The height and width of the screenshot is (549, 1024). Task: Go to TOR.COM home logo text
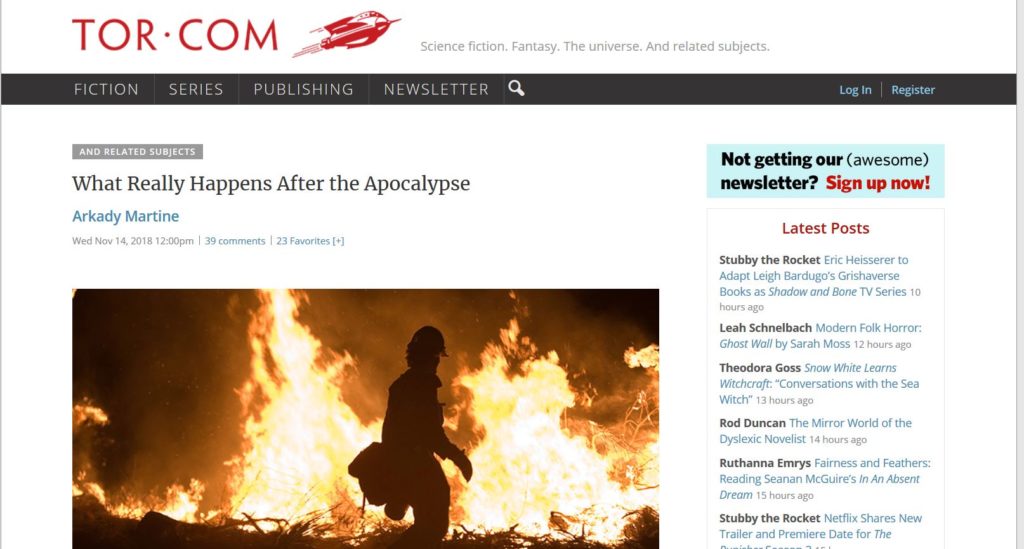175,35
